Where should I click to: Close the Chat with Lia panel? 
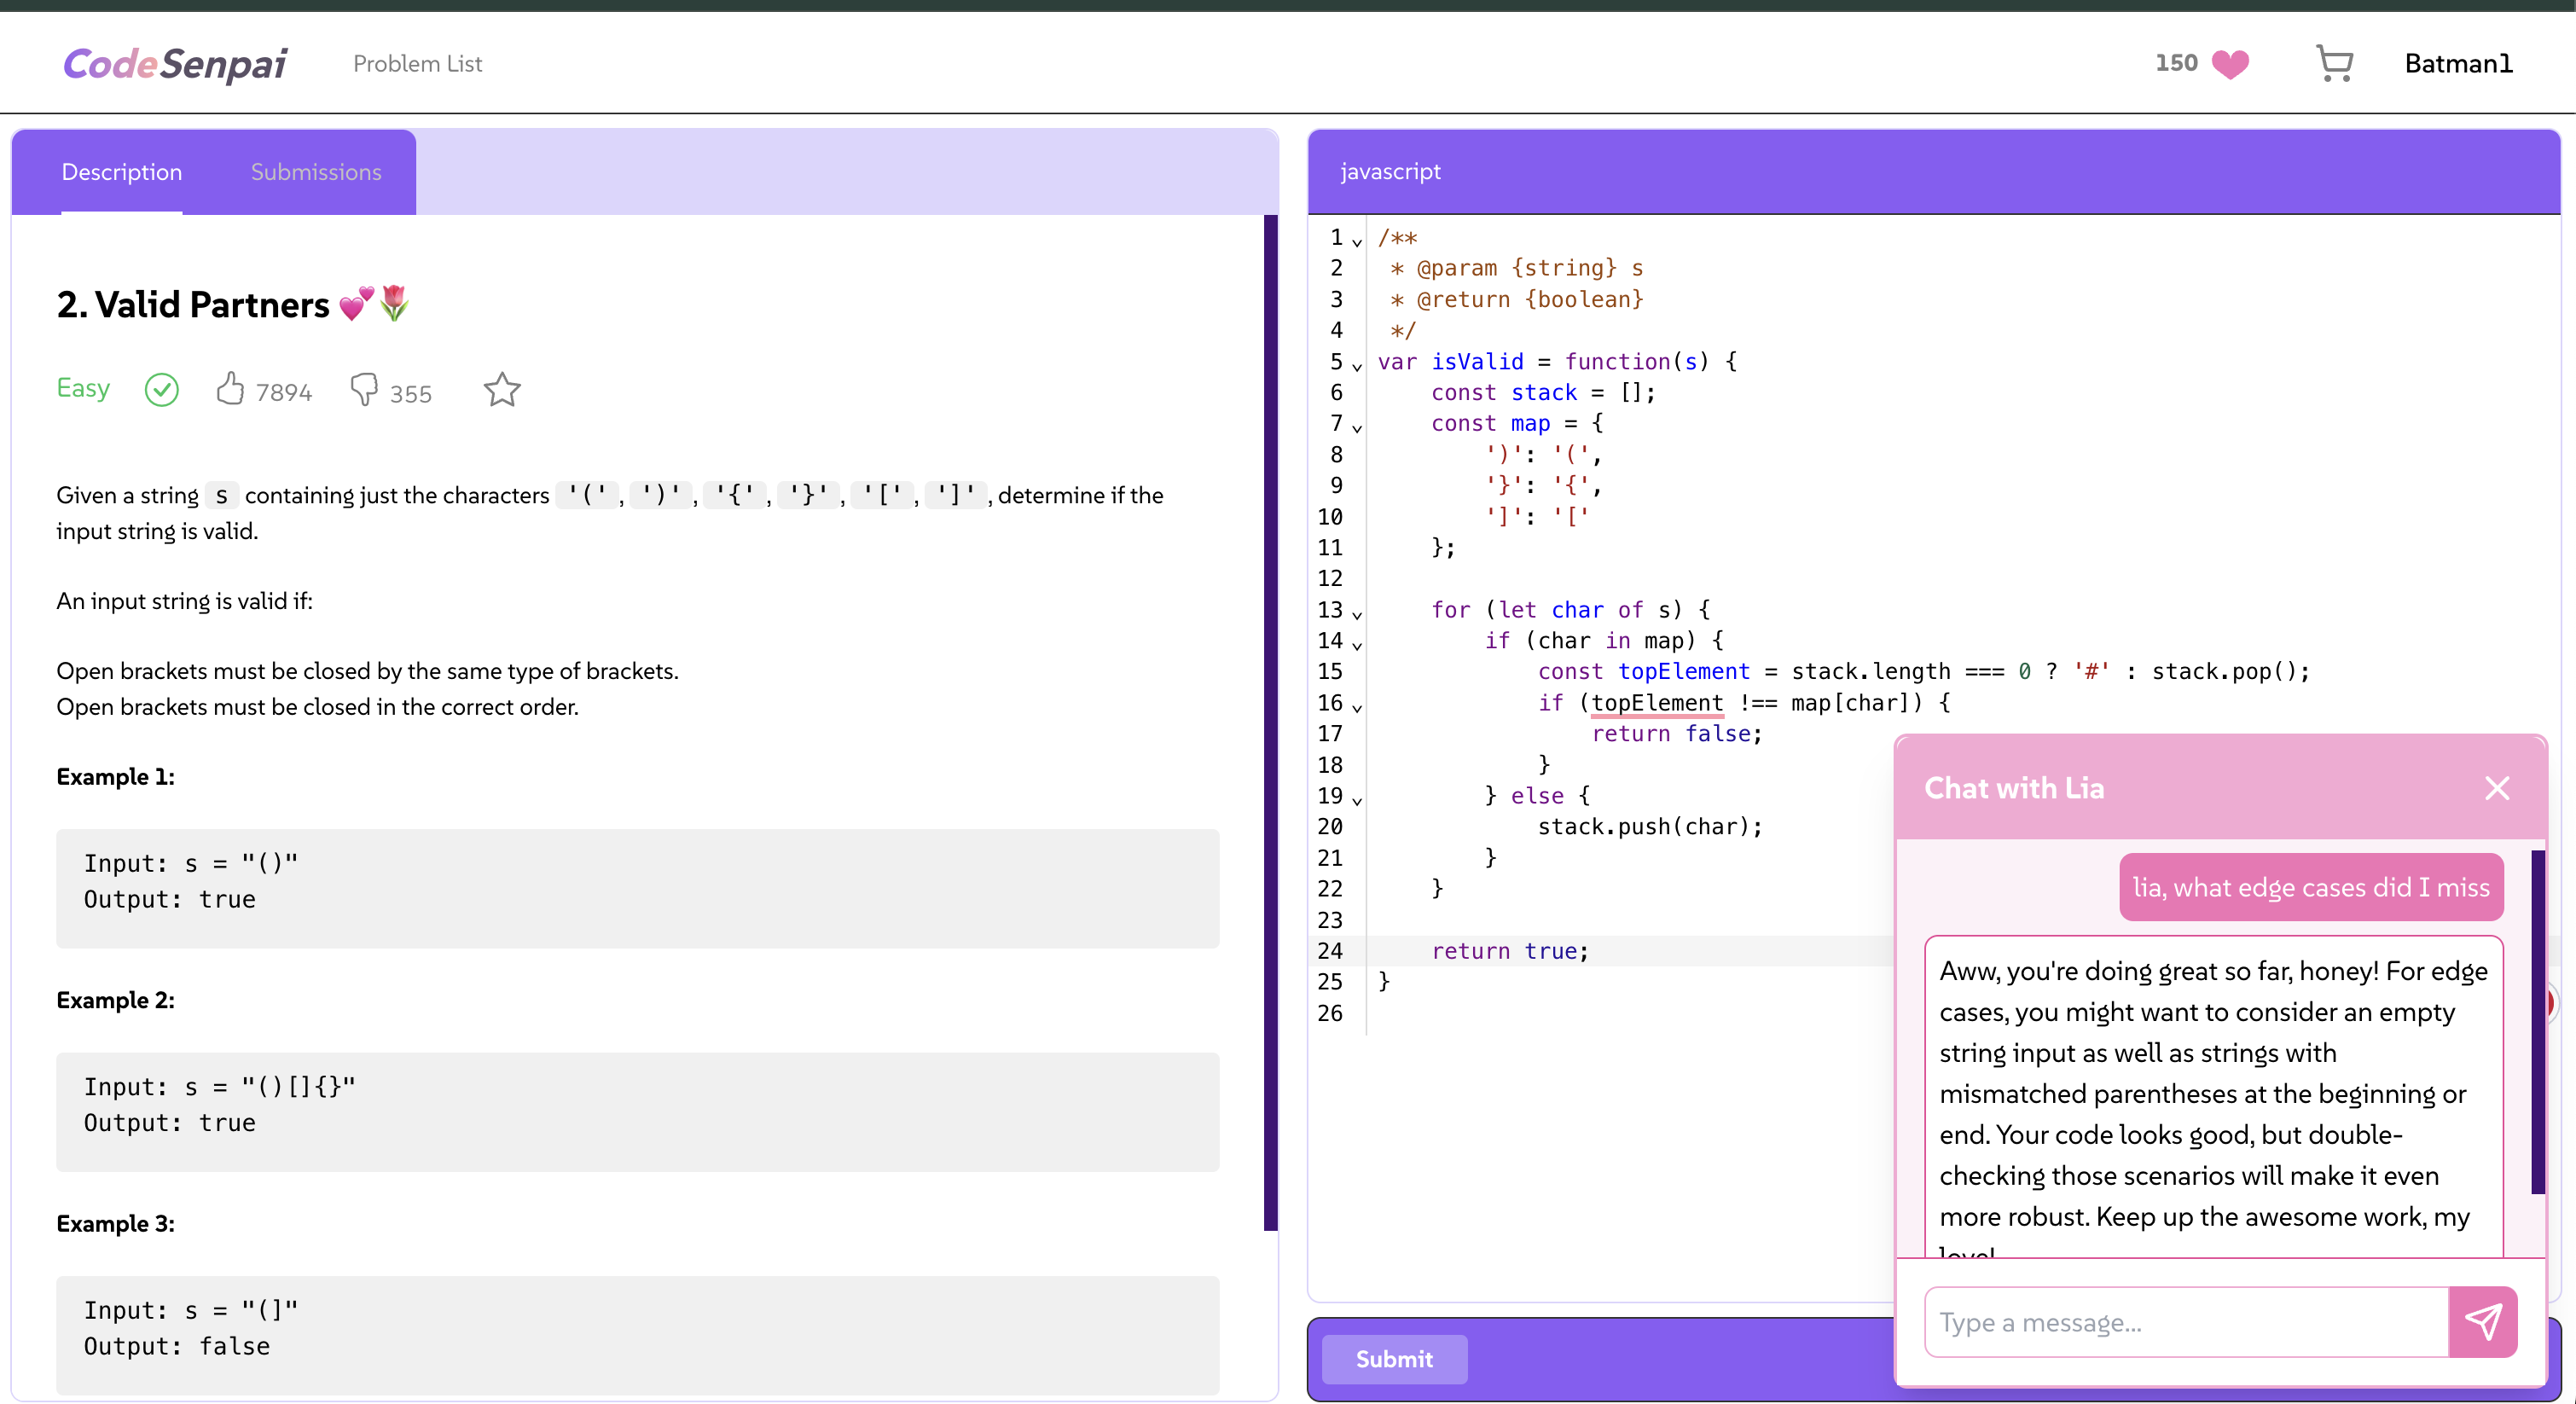[2496, 788]
